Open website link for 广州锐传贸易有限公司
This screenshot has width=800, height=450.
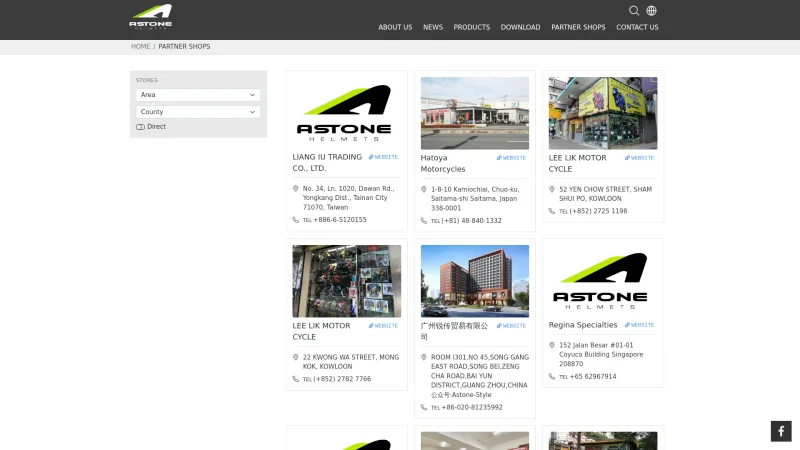pos(511,326)
